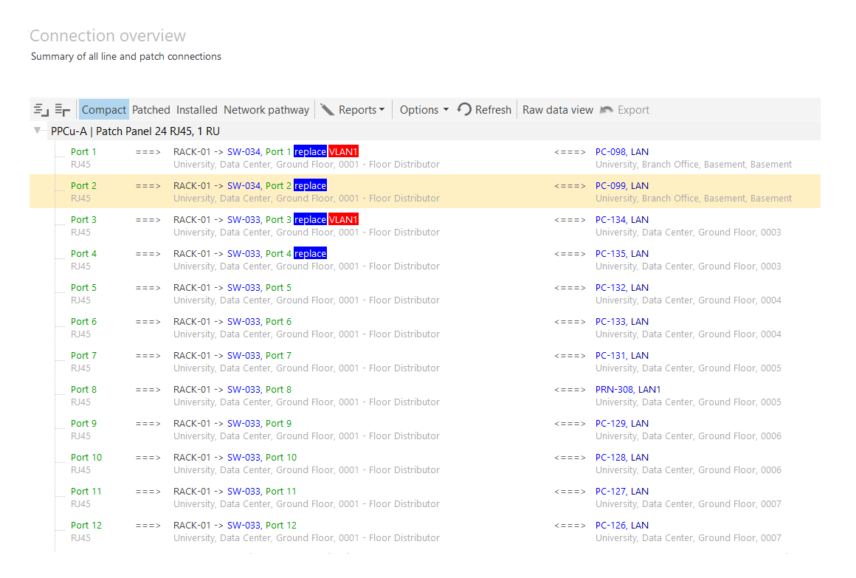This screenshot has width=856, height=578.
Task: Open PC-098, LAN link
Action: click(x=622, y=152)
